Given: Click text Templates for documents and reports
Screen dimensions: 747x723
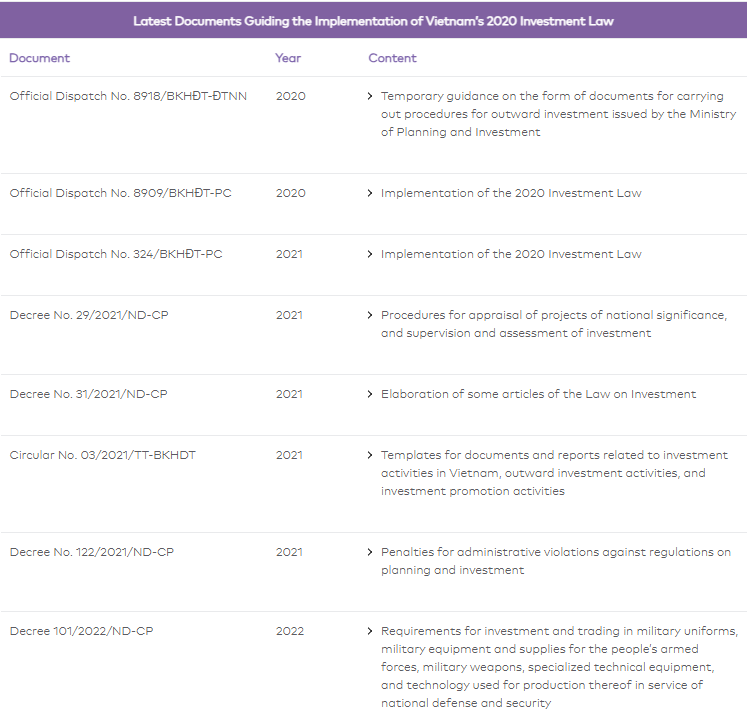Looking at the screenshot, I should (x=555, y=473).
